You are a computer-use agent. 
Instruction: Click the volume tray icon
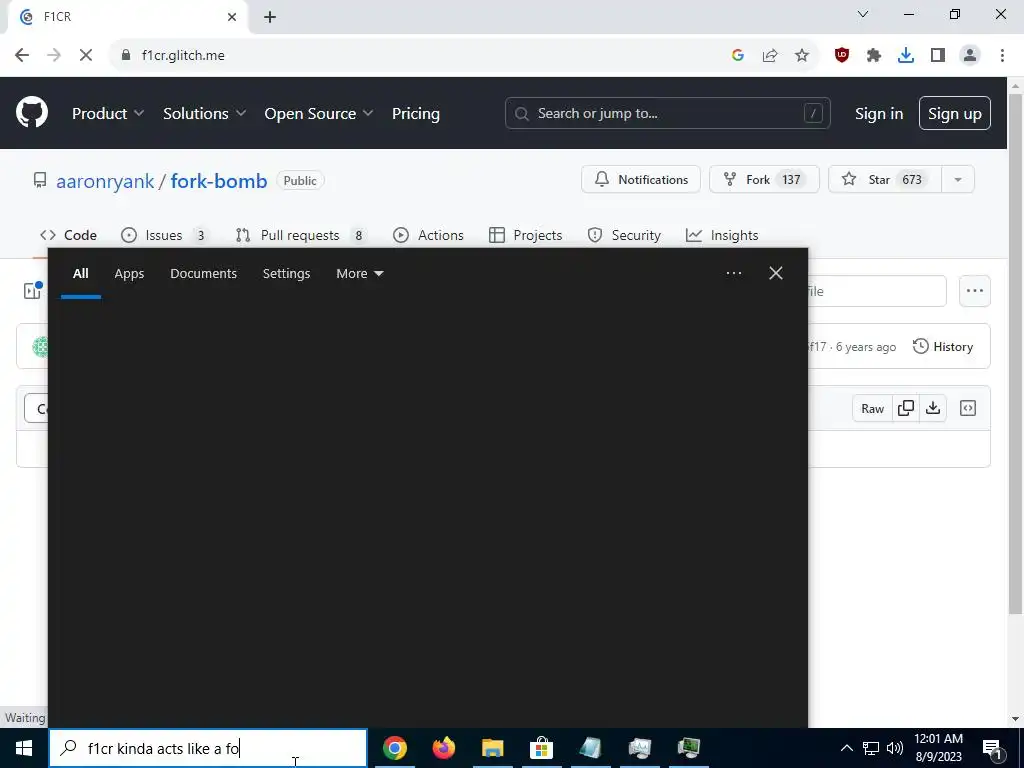[895, 748]
